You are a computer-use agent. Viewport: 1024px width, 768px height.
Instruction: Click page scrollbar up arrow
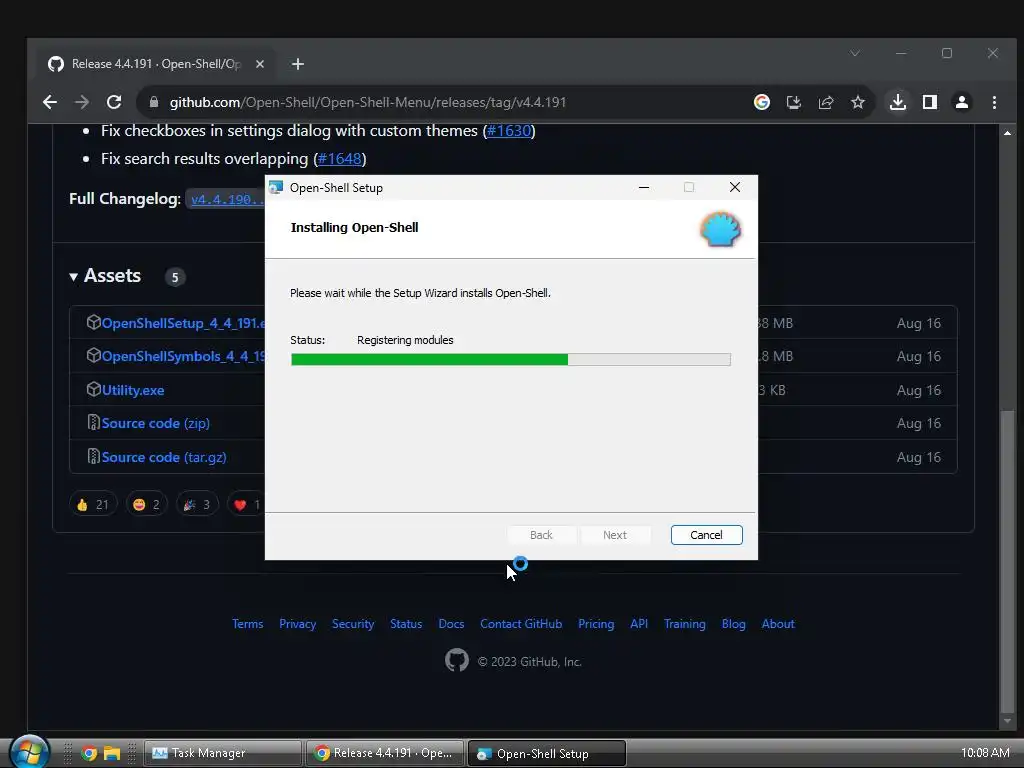1007,133
